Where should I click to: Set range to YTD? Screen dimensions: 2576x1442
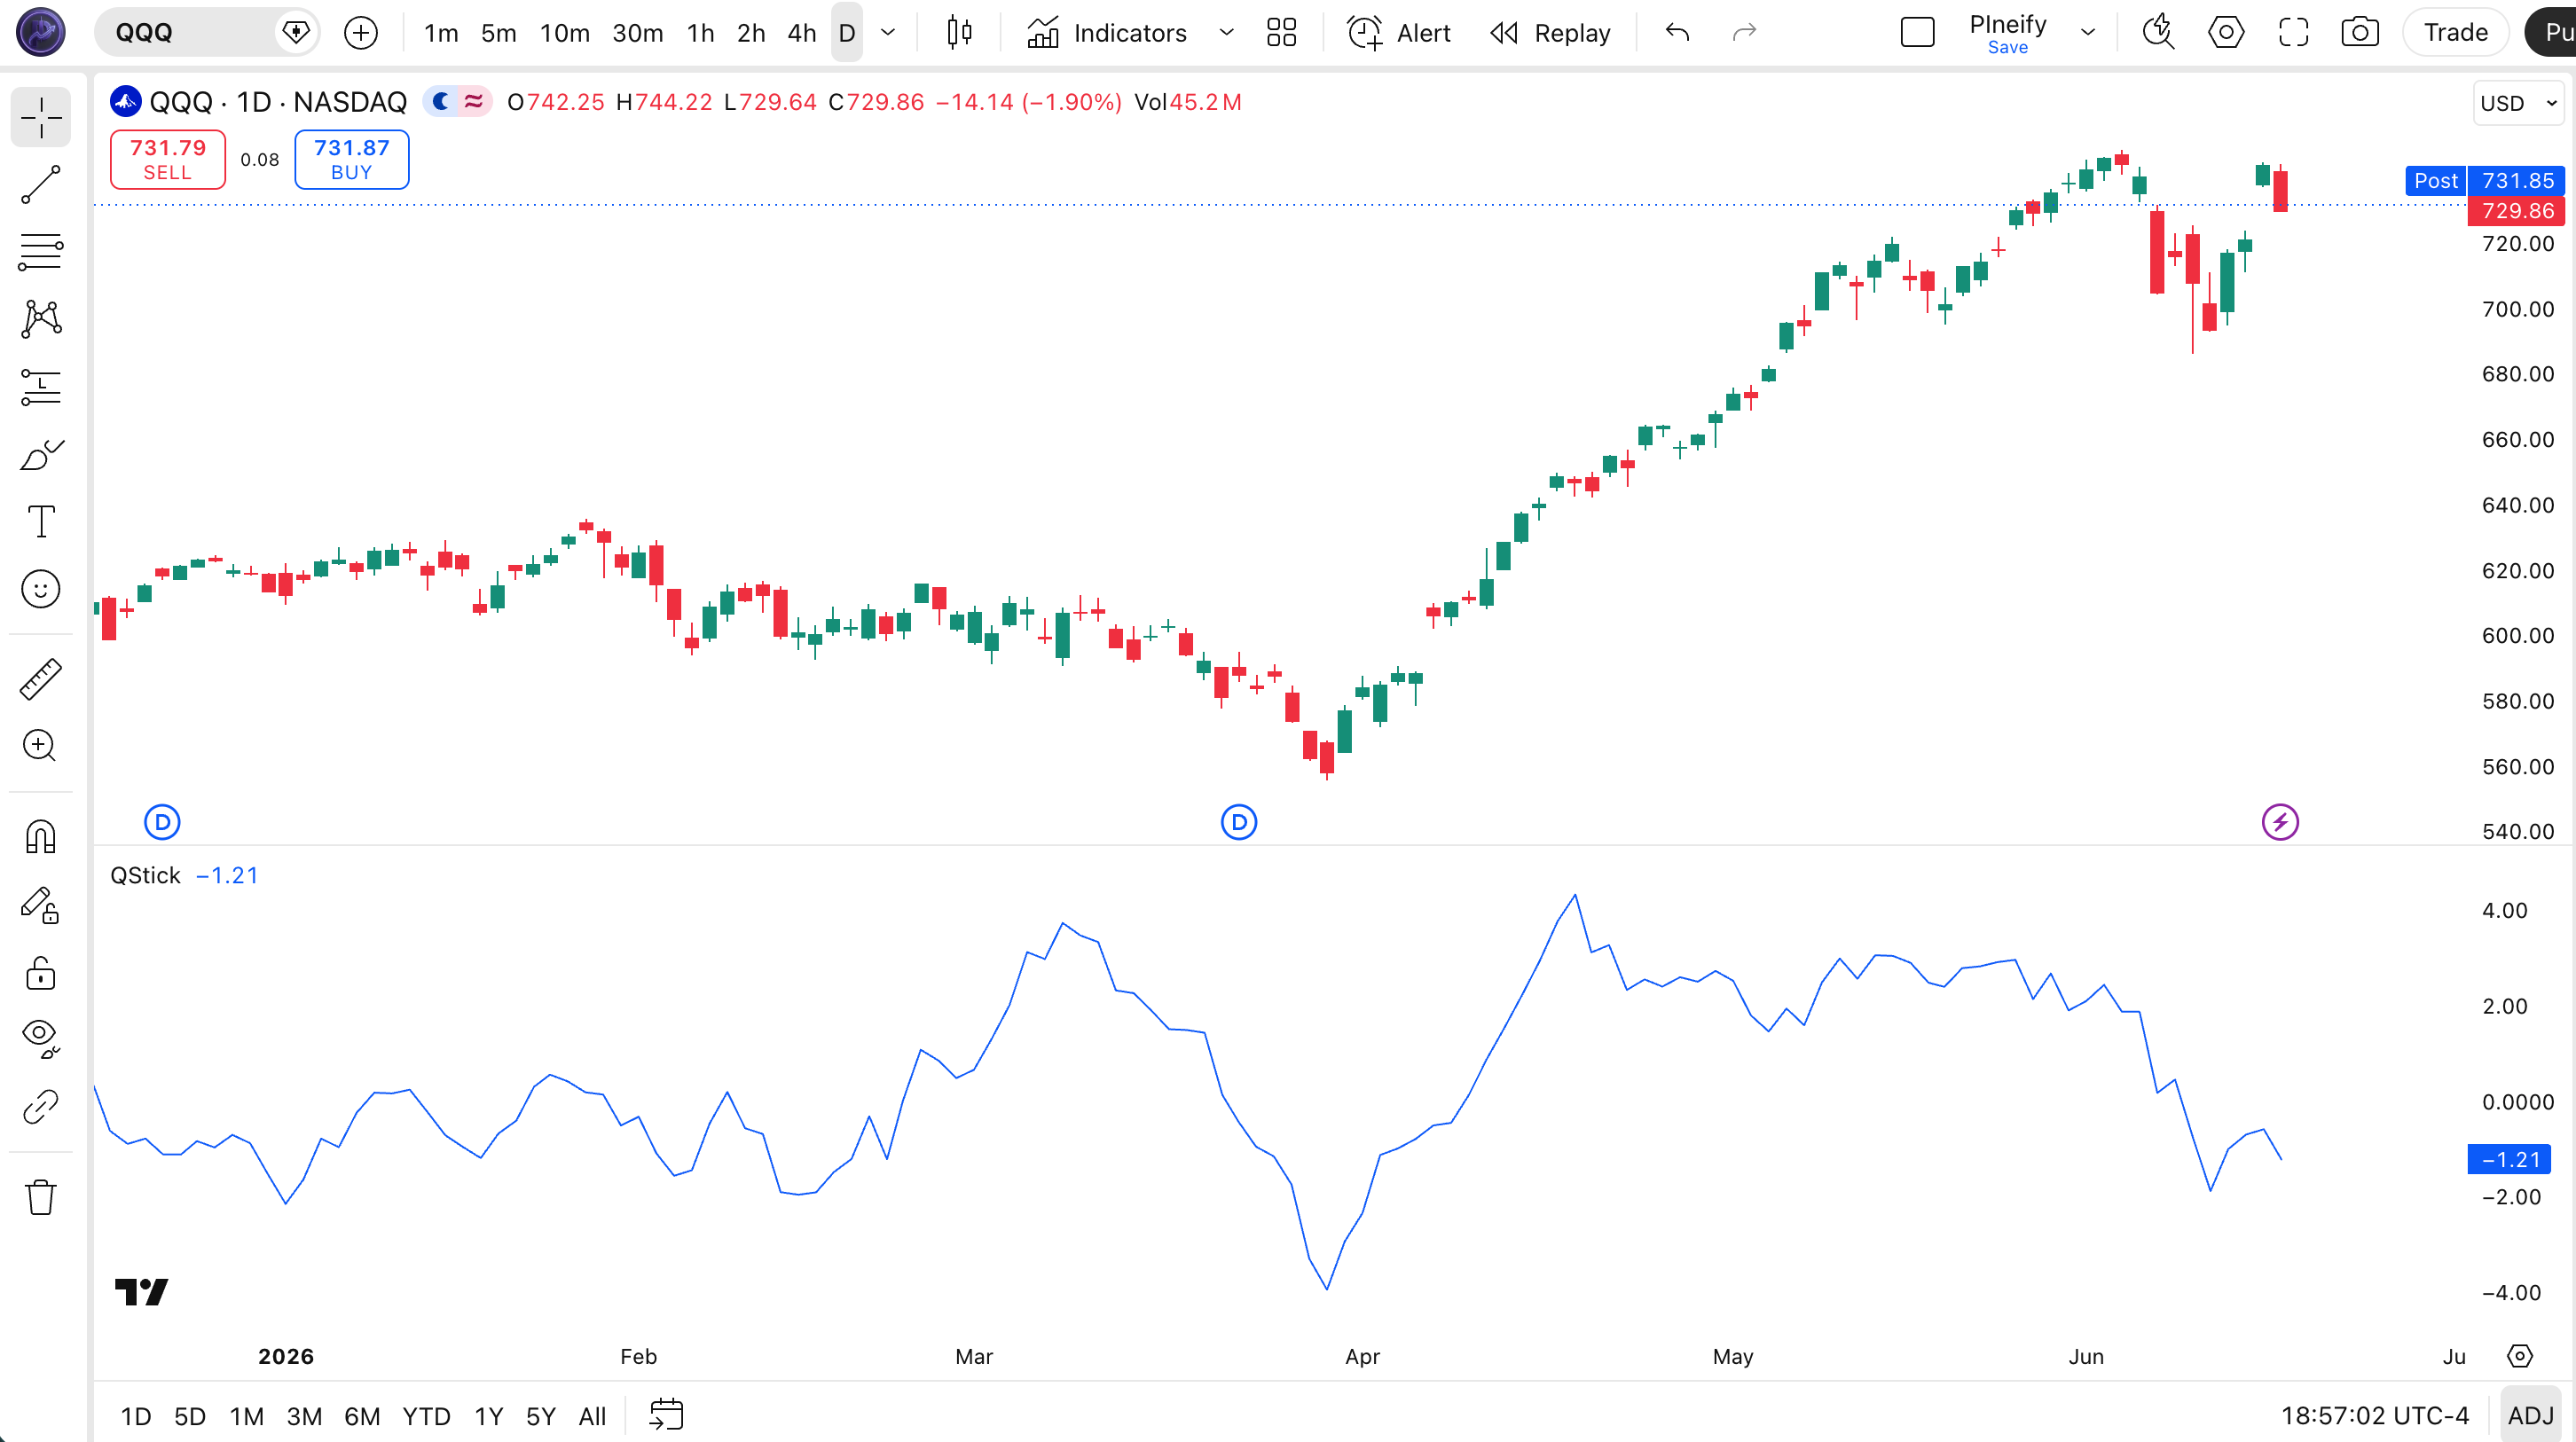coord(426,1416)
